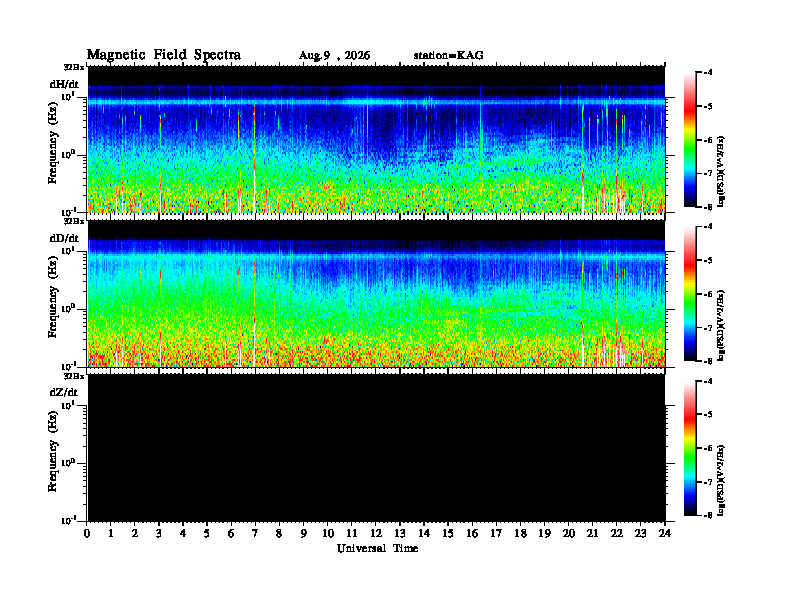Screen dimensions: 792x612
Task: Click the color bar beside the dH/dt panel
Action: point(689,140)
